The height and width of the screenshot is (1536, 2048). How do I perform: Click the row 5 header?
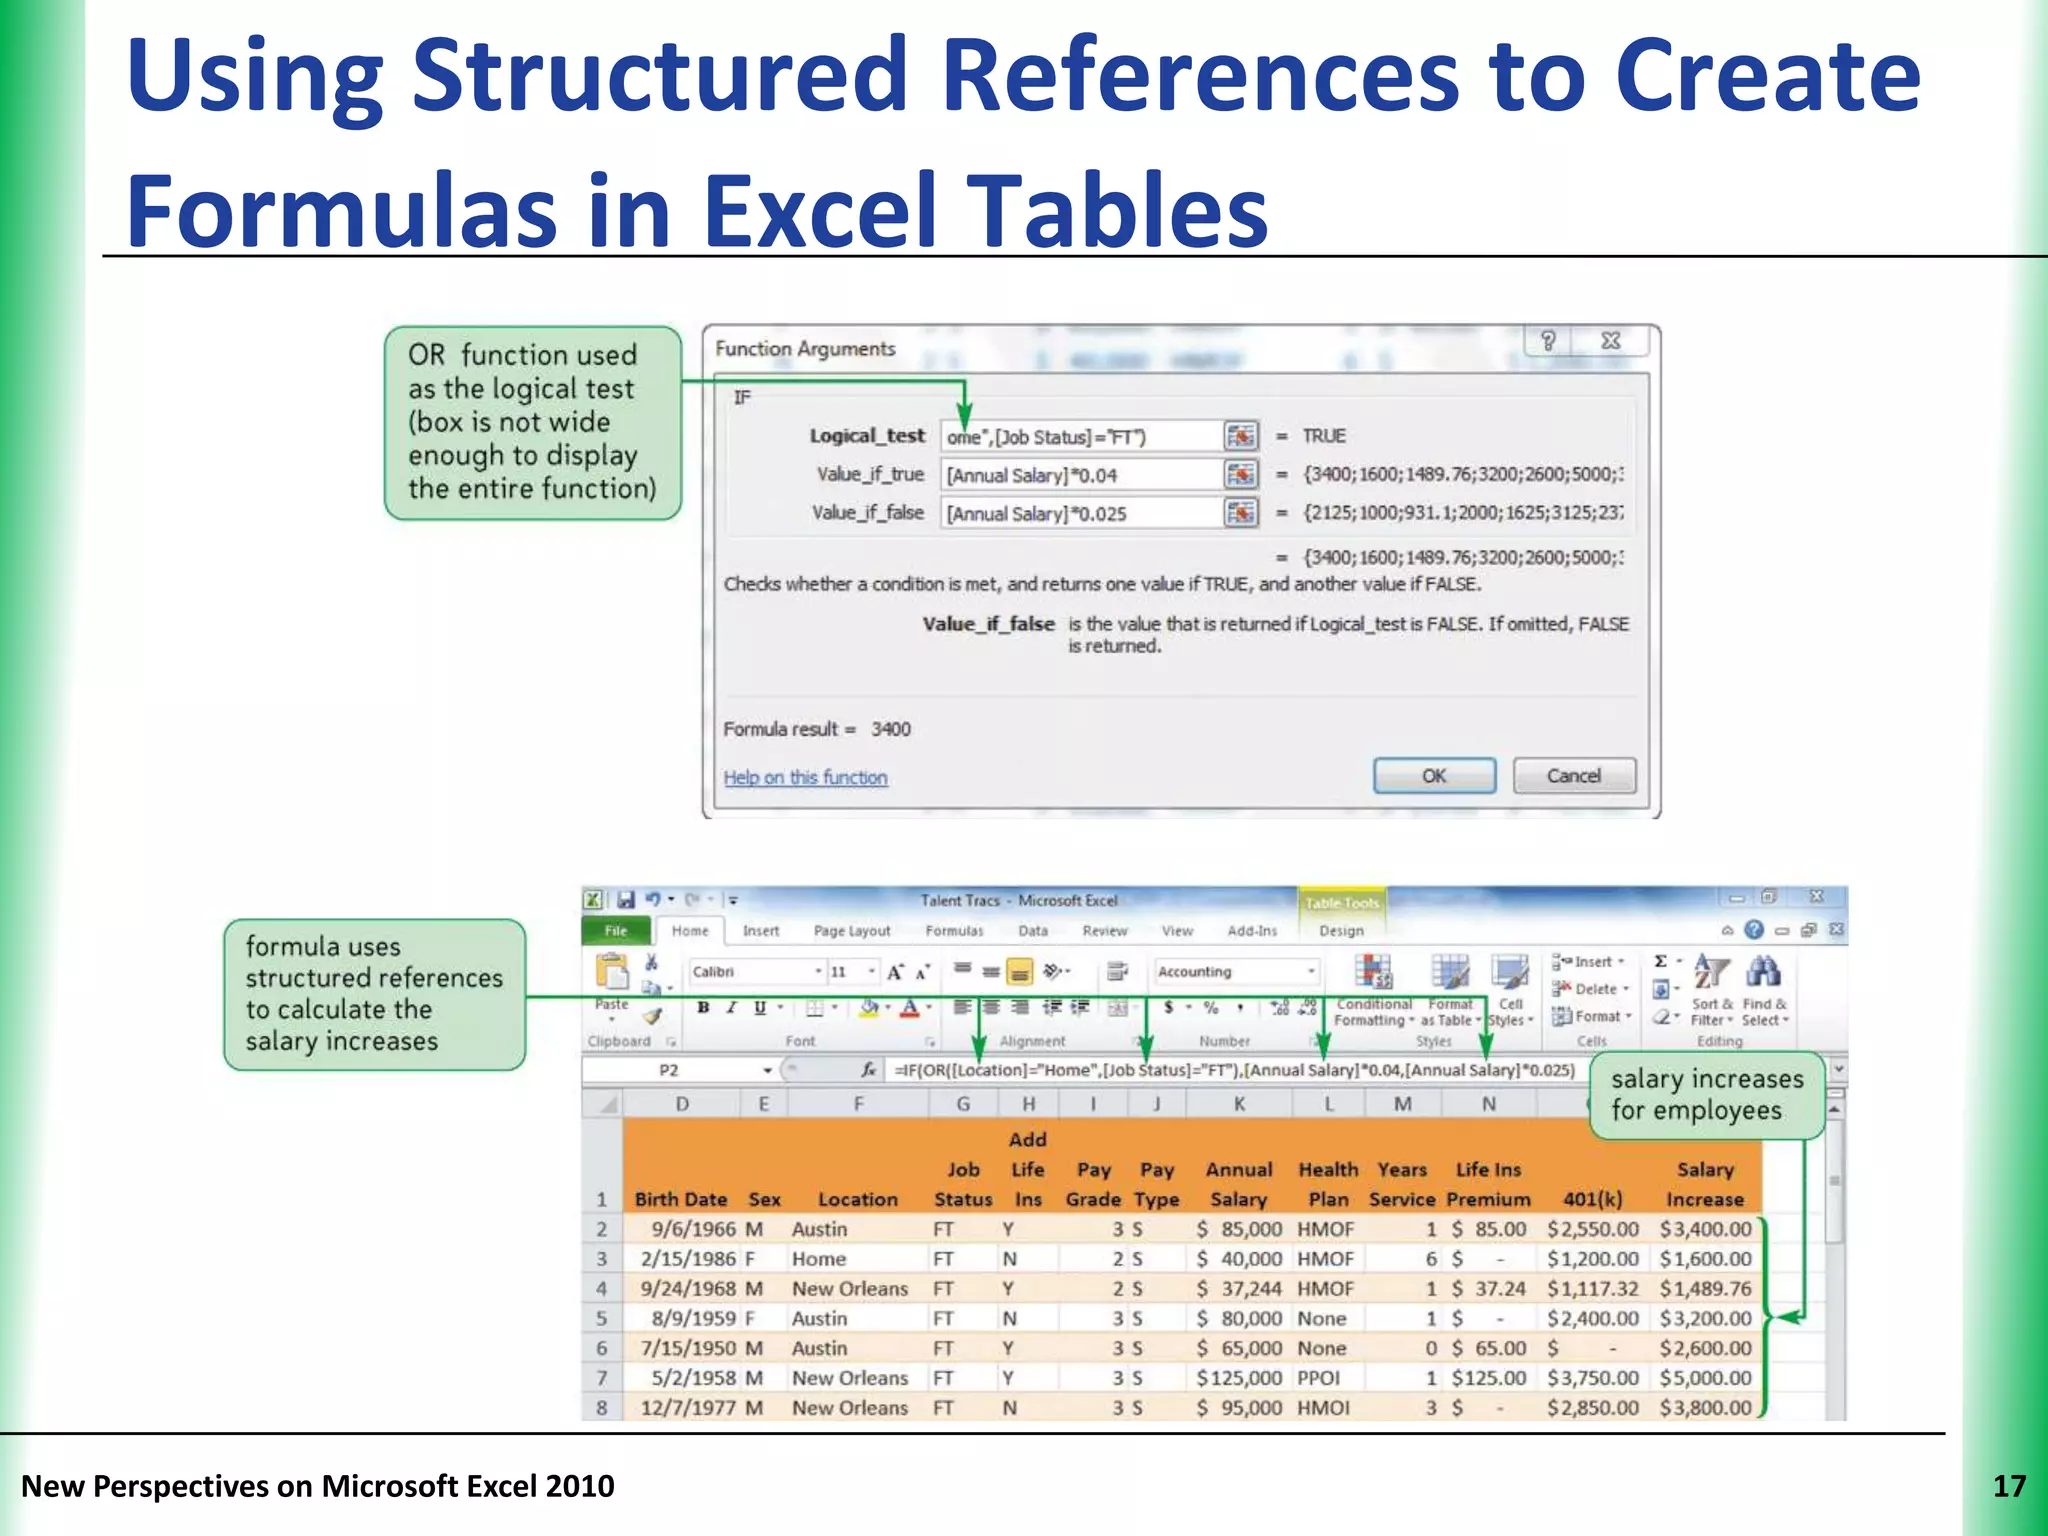(x=602, y=1318)
